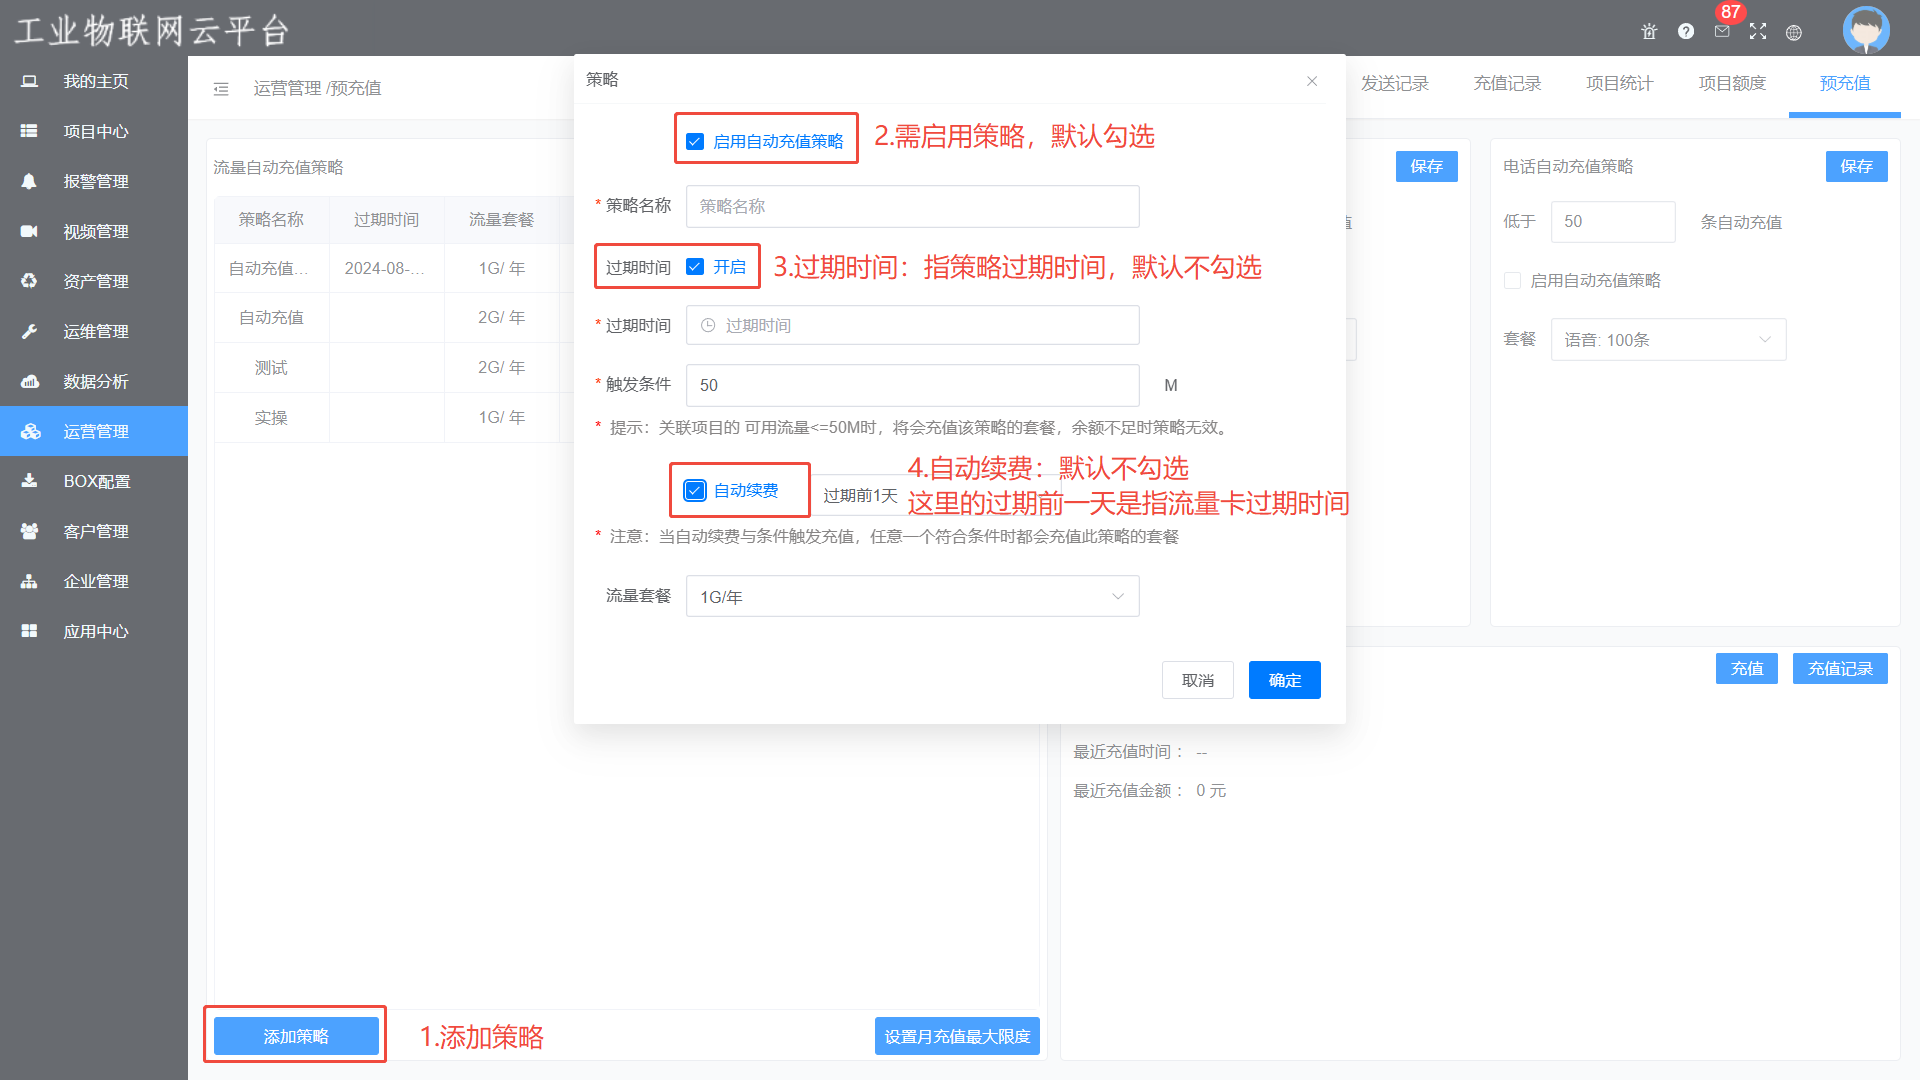Expand the 流量套餐 1G/年 dropdown
This screenshot has height=1080, width=1920.
click(x=912, y=597)
